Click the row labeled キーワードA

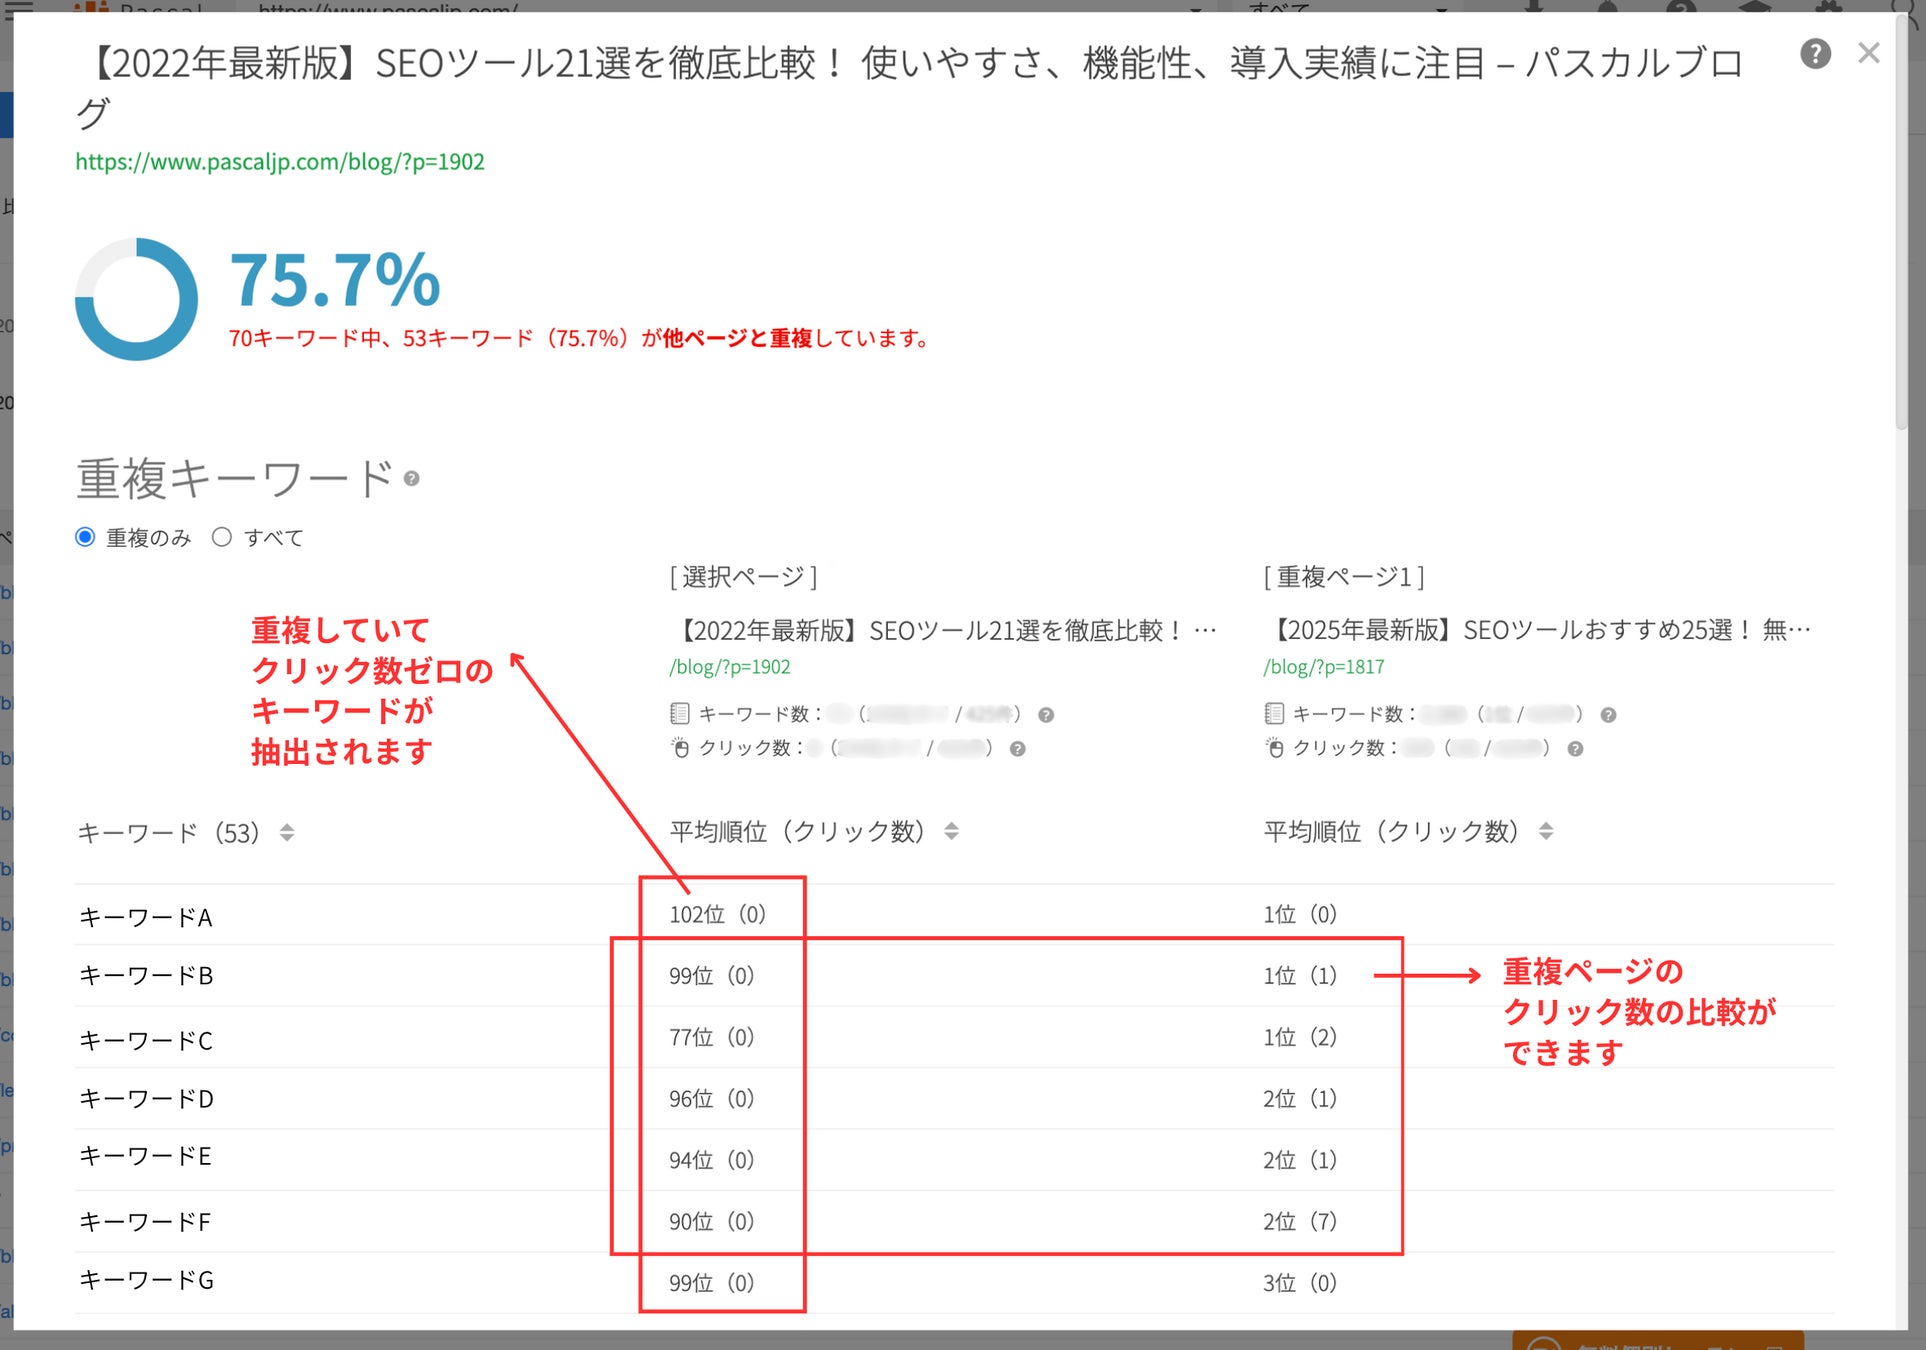(x=954, y=915)
